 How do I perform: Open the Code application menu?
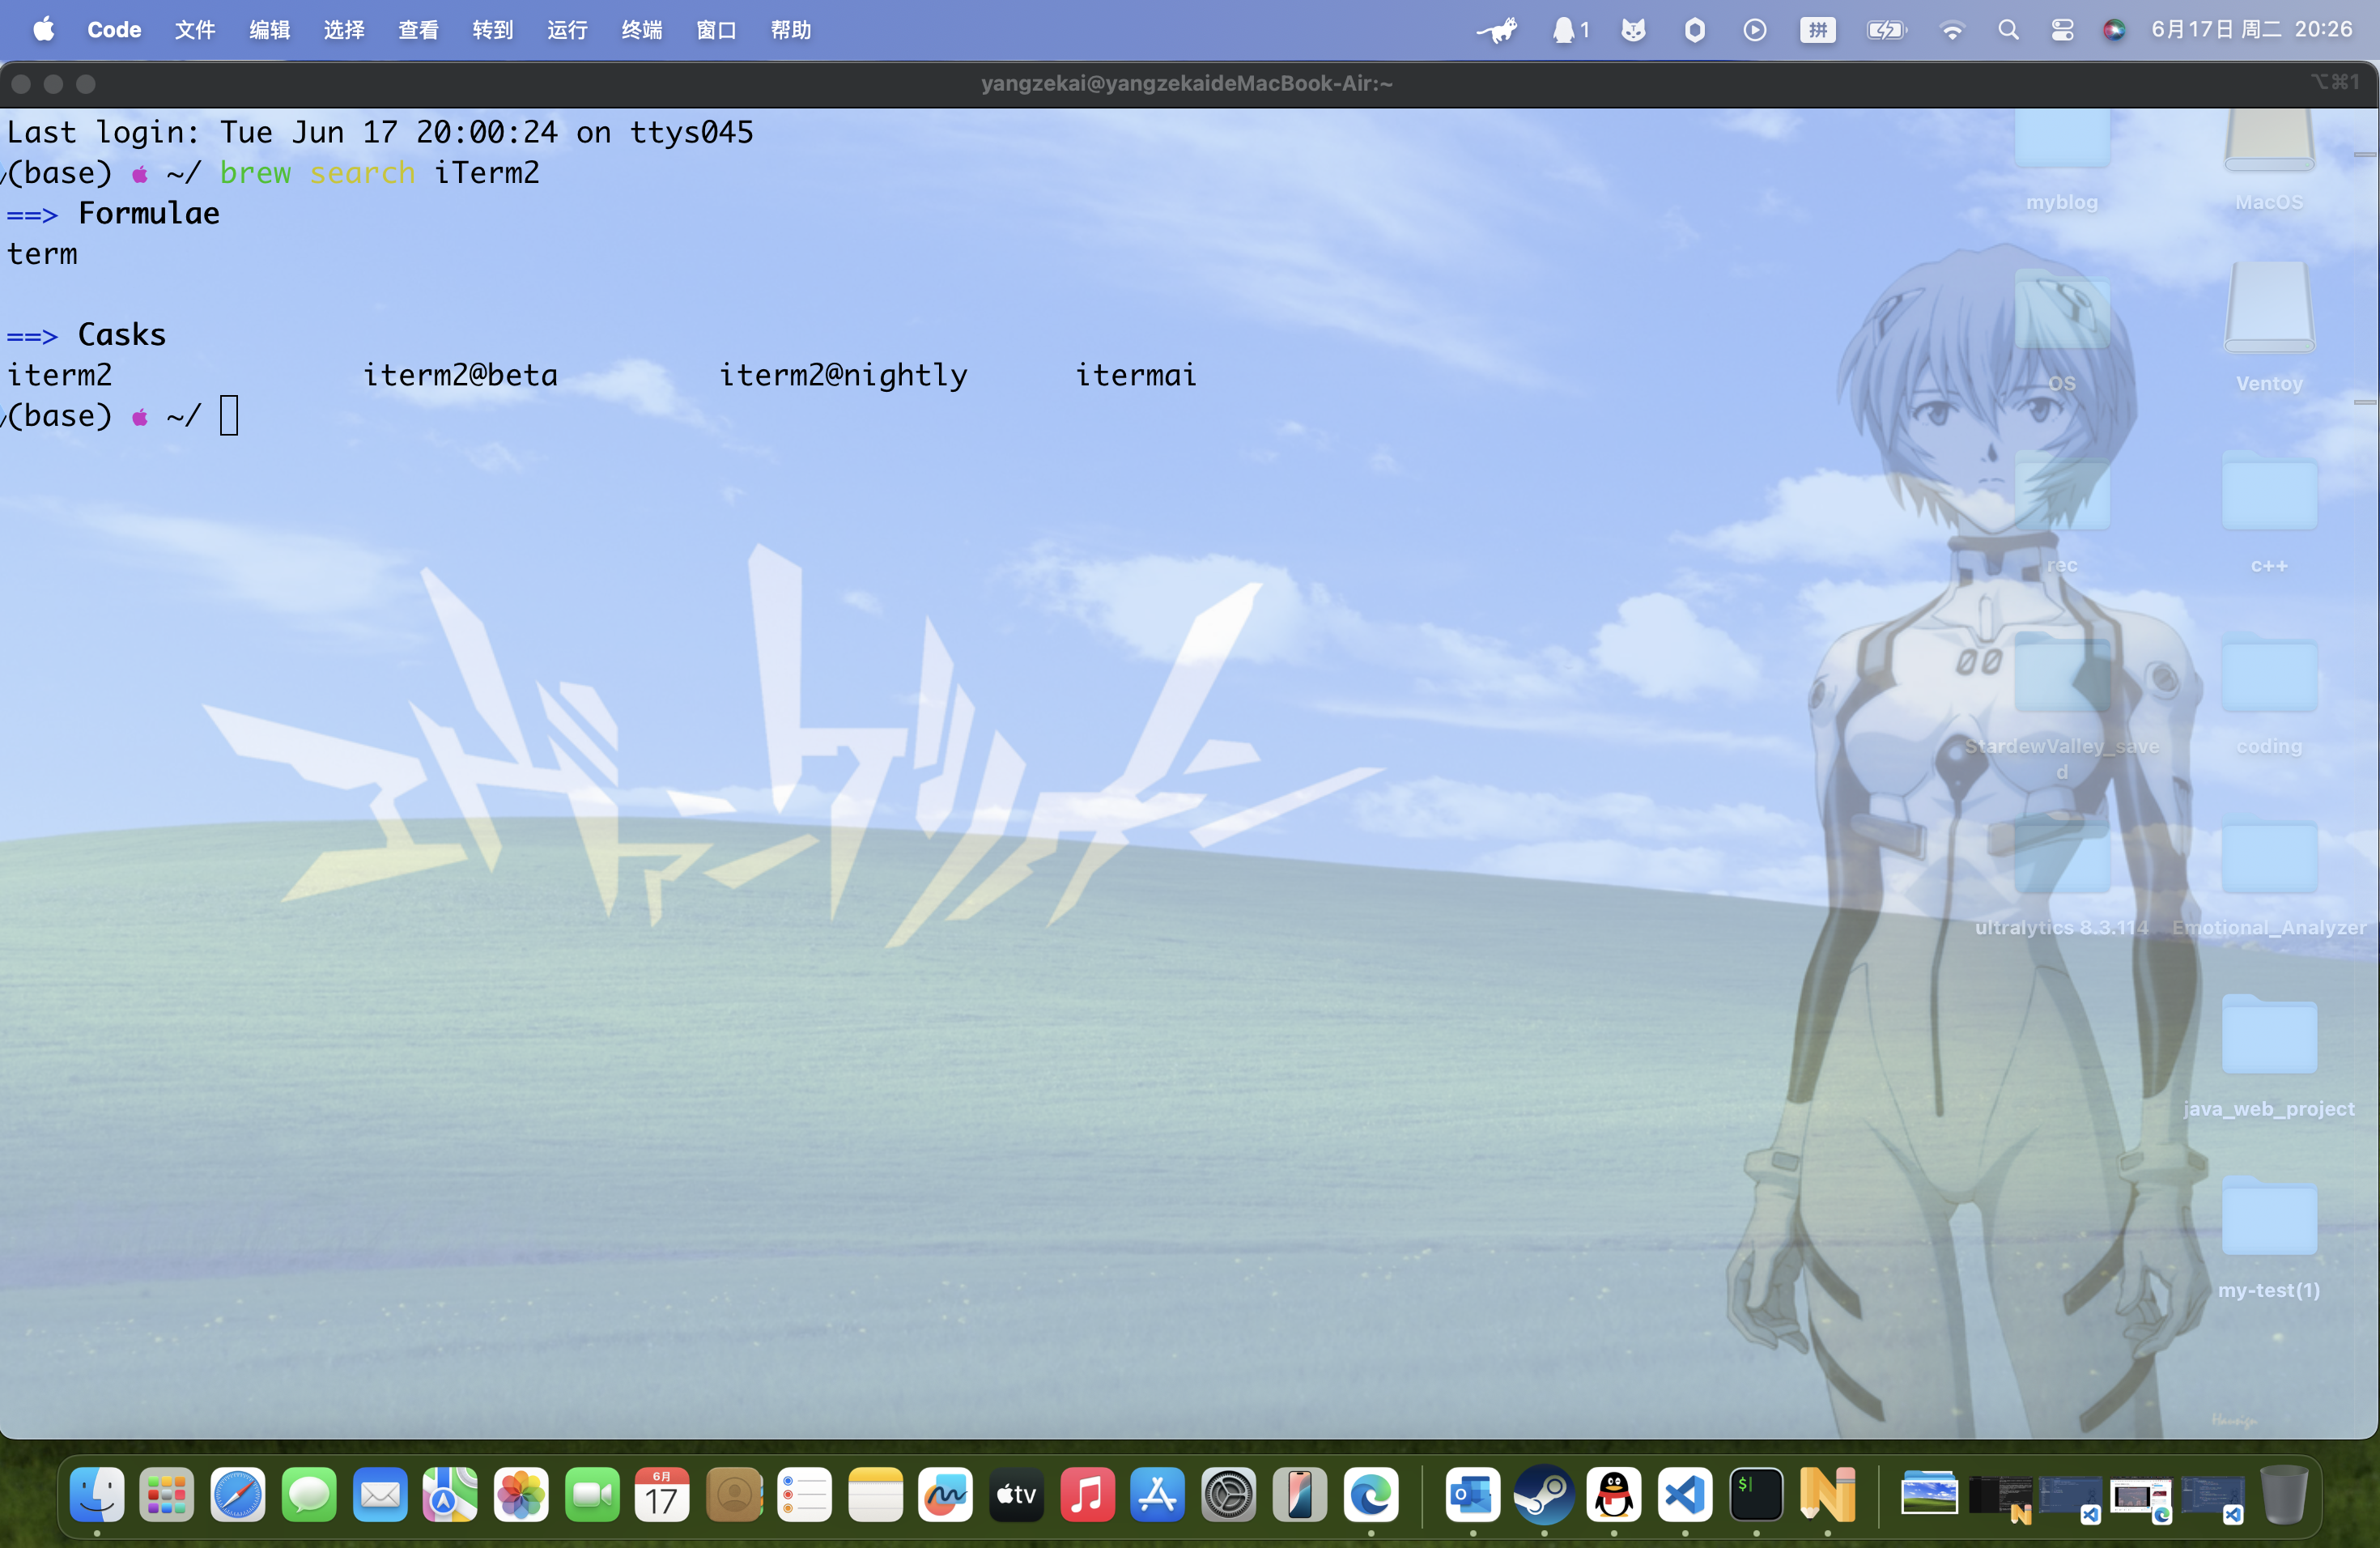[114, 29]
